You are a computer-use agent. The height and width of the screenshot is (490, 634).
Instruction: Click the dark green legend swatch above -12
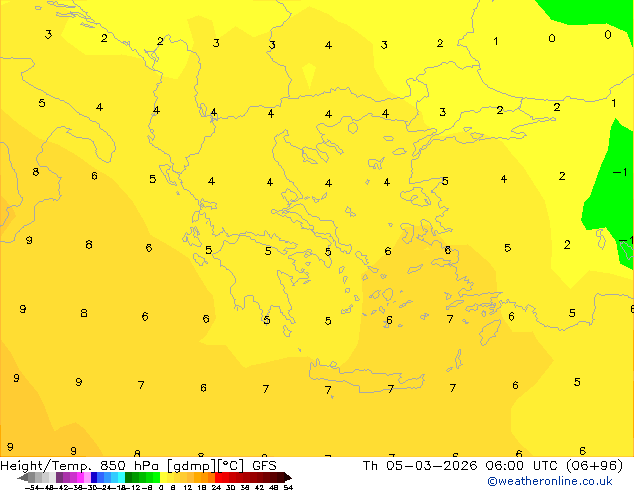(129, 477)
